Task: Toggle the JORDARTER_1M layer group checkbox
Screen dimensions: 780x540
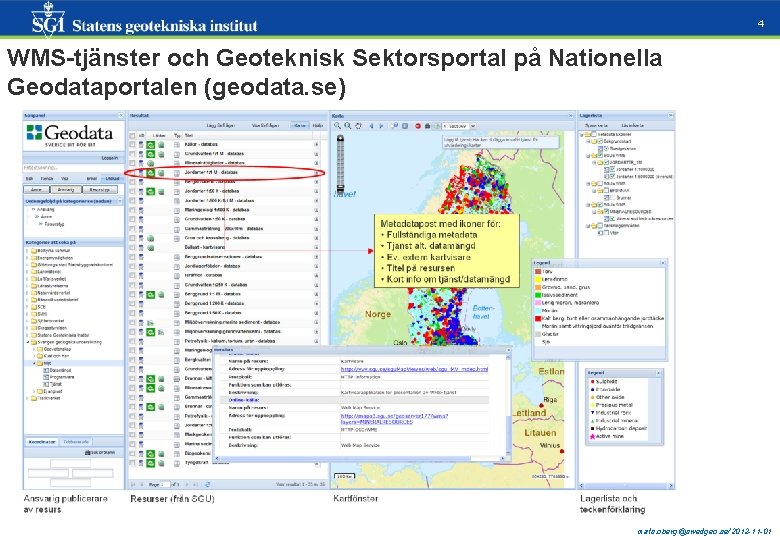Action: (606, 162)
